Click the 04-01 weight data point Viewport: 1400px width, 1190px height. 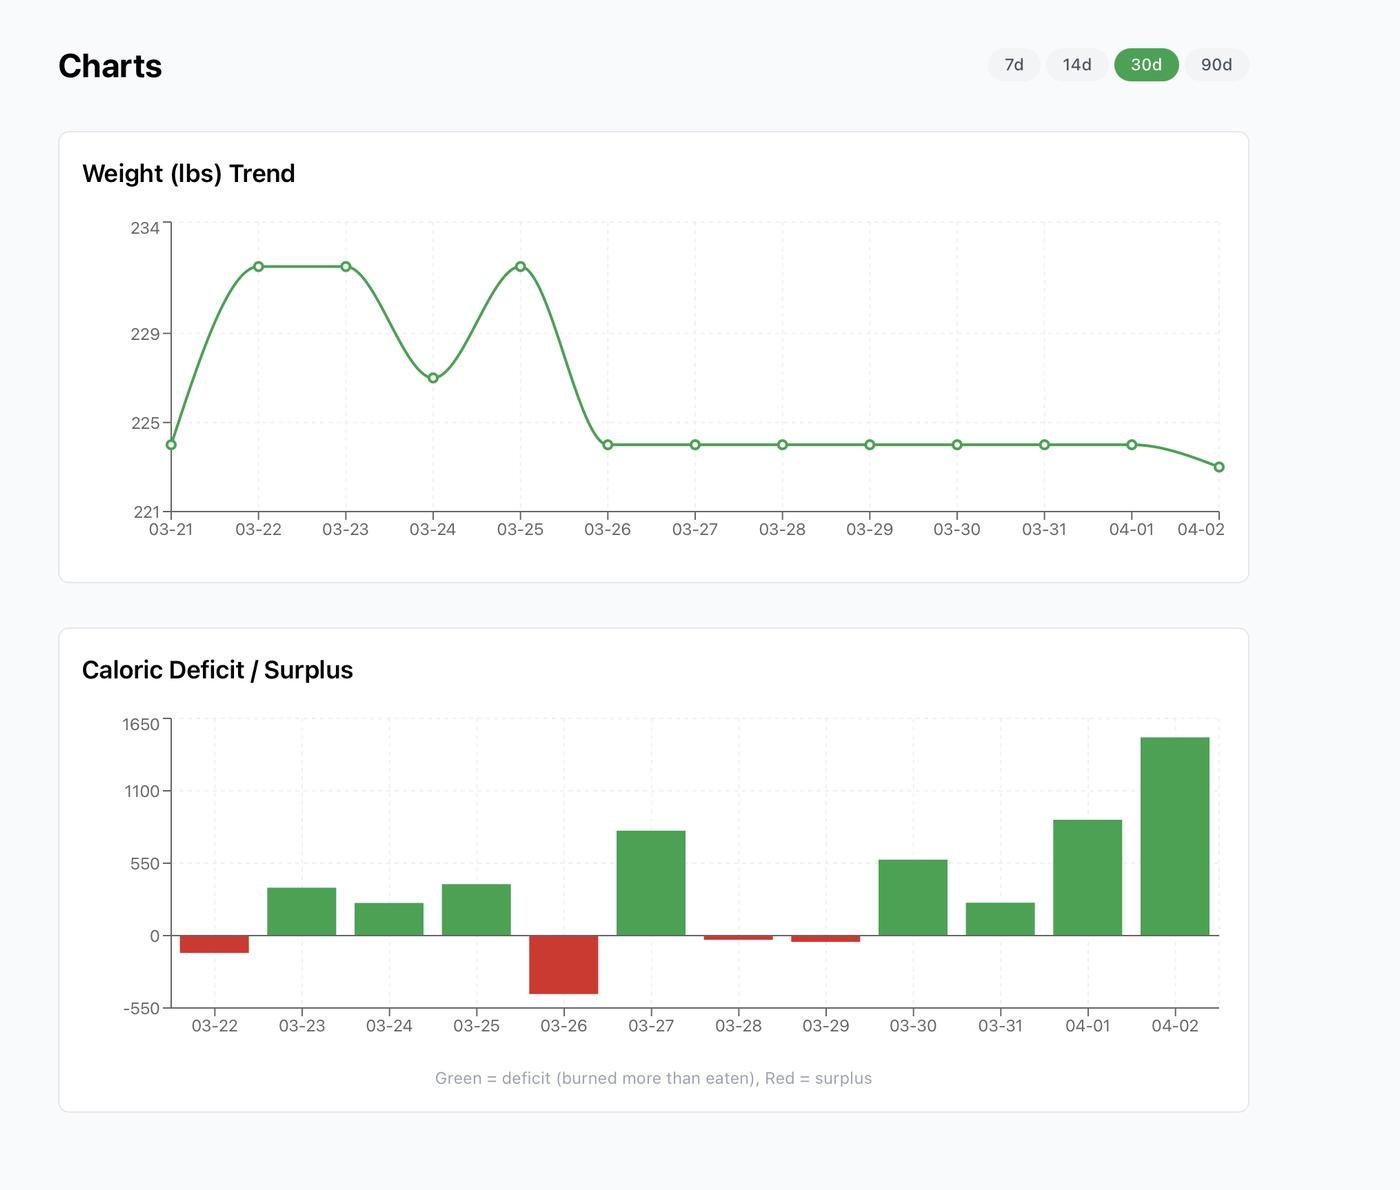[1132, 445]
